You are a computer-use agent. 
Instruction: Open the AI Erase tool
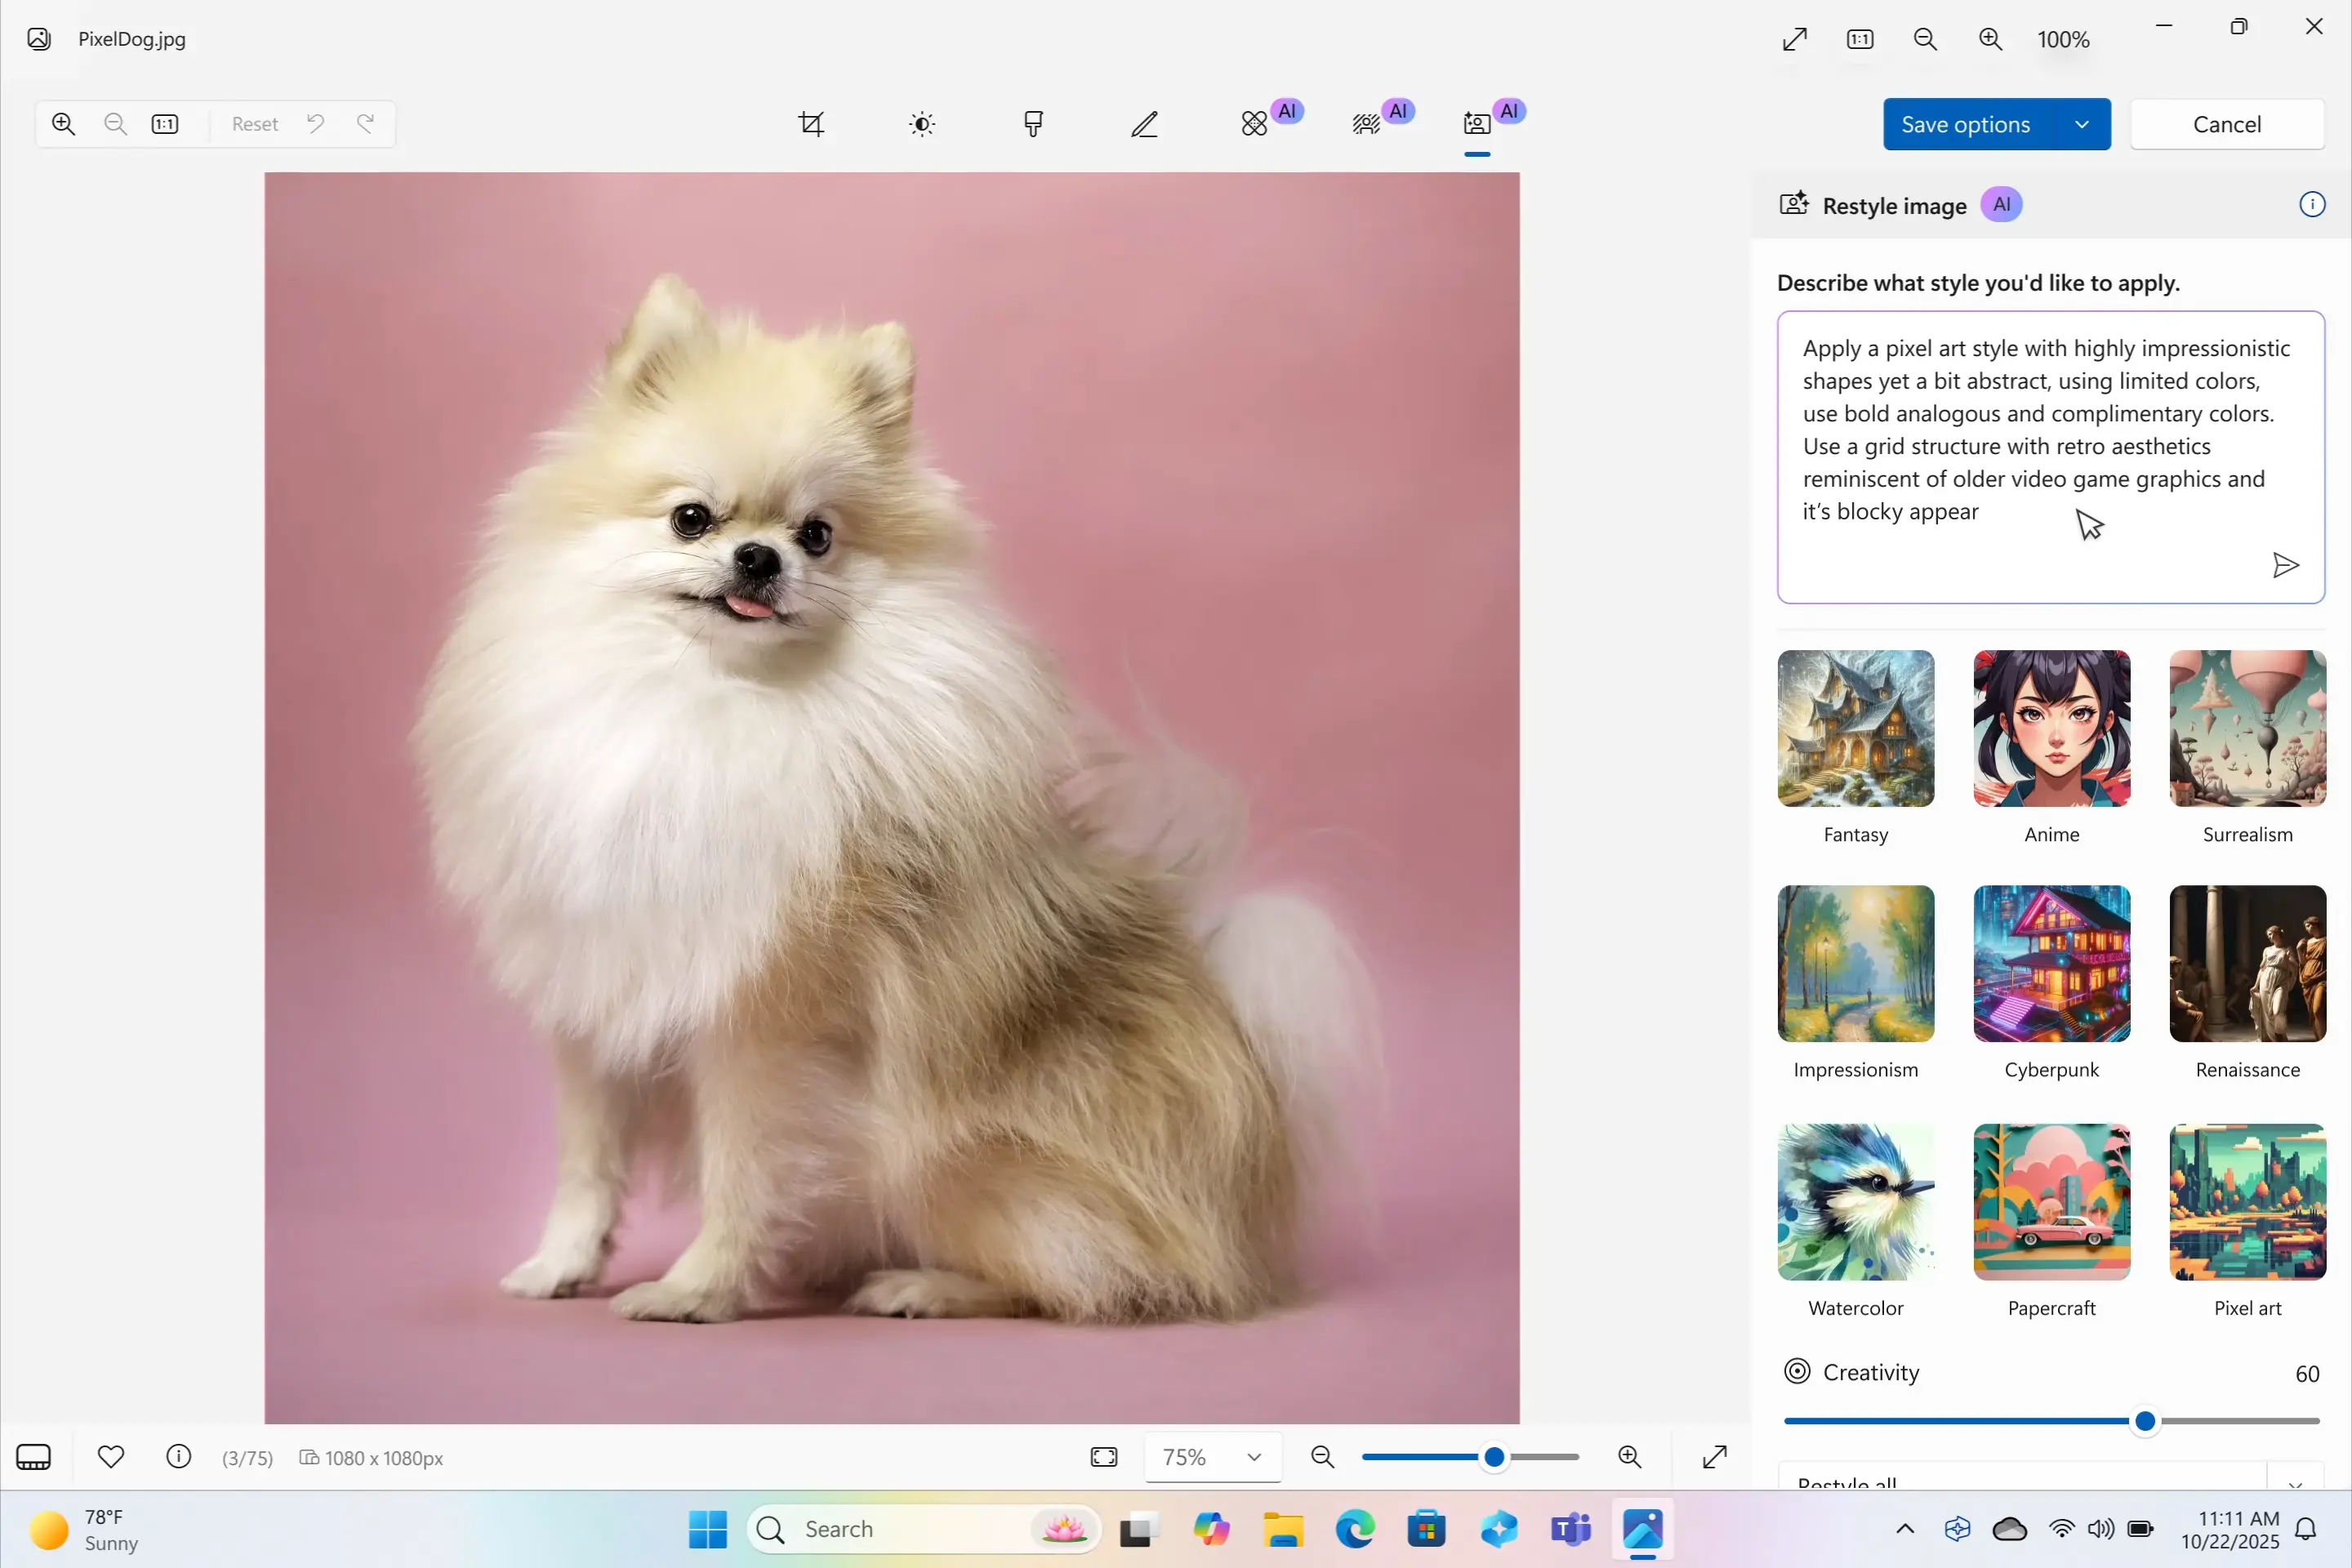pos(1255,124)
